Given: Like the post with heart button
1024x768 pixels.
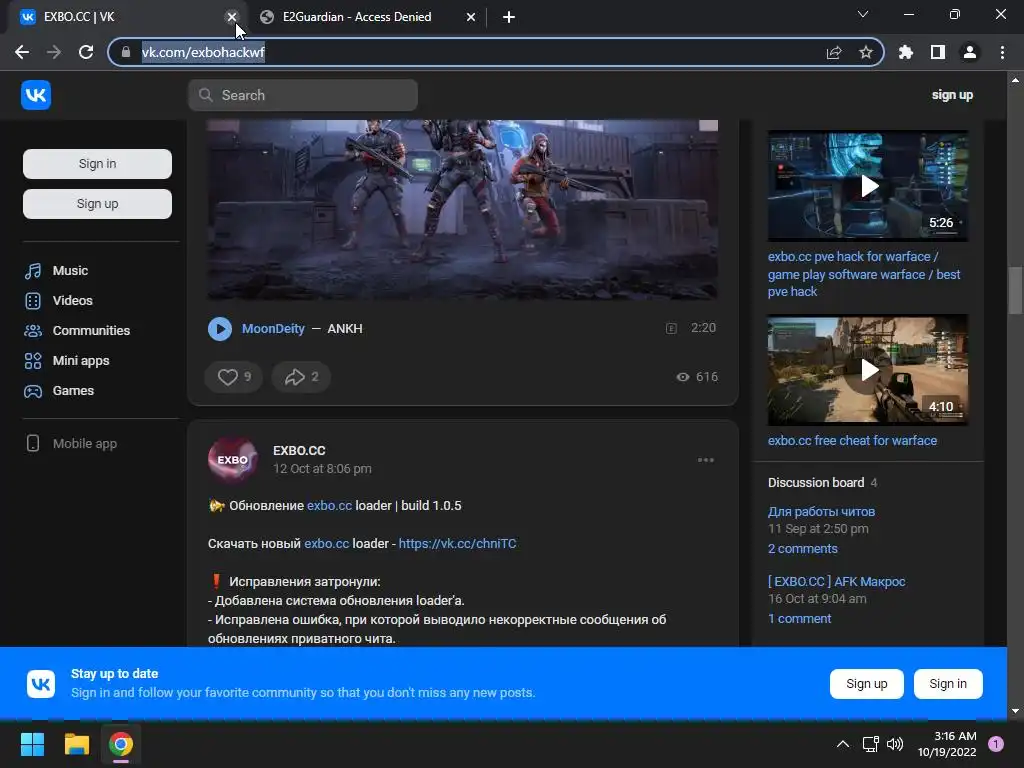Looking at the screenshot, I should [234, 377].
